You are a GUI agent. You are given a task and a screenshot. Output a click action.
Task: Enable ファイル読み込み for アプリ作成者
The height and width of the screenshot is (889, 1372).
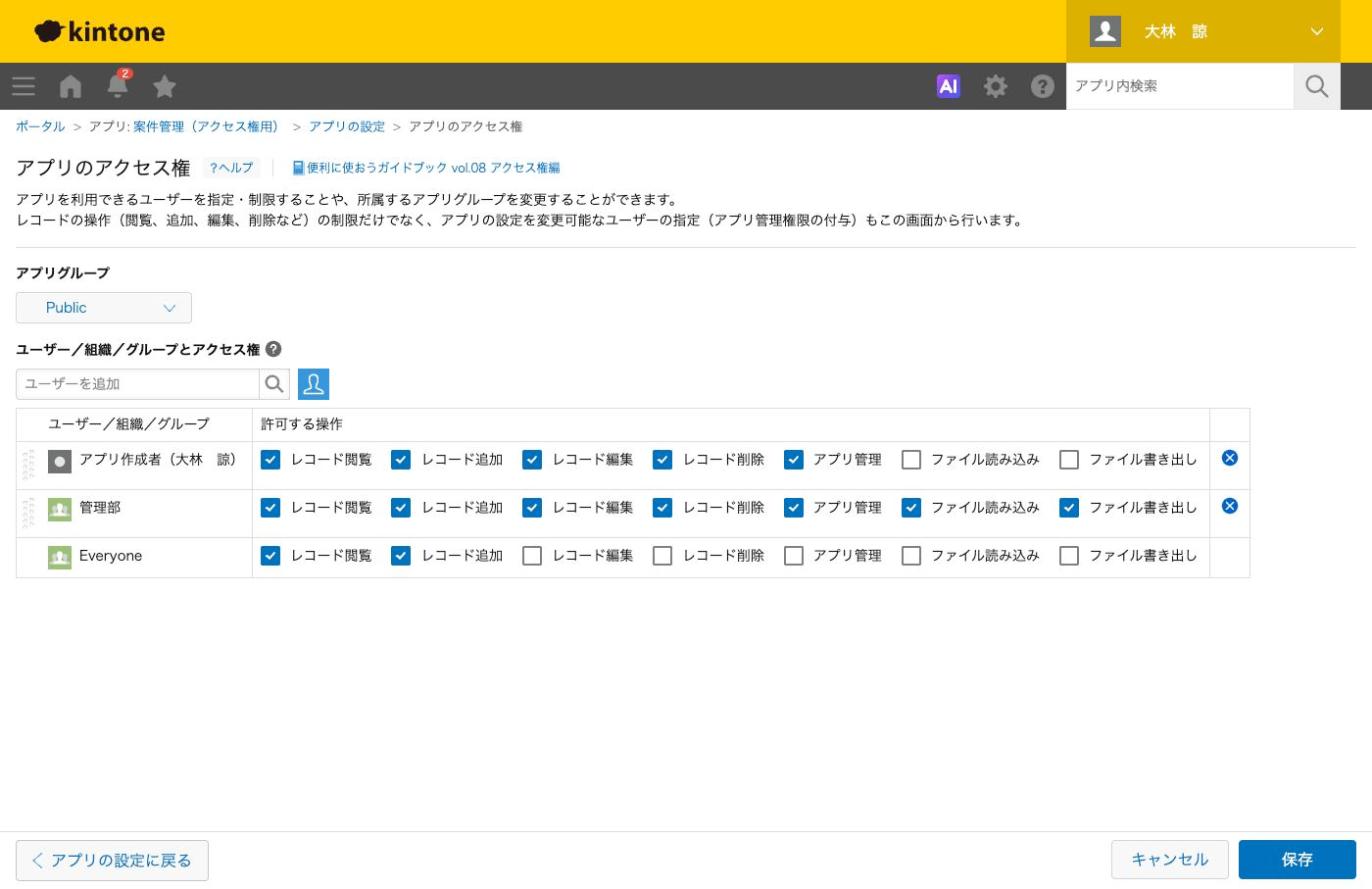click(x=911, y=460)
